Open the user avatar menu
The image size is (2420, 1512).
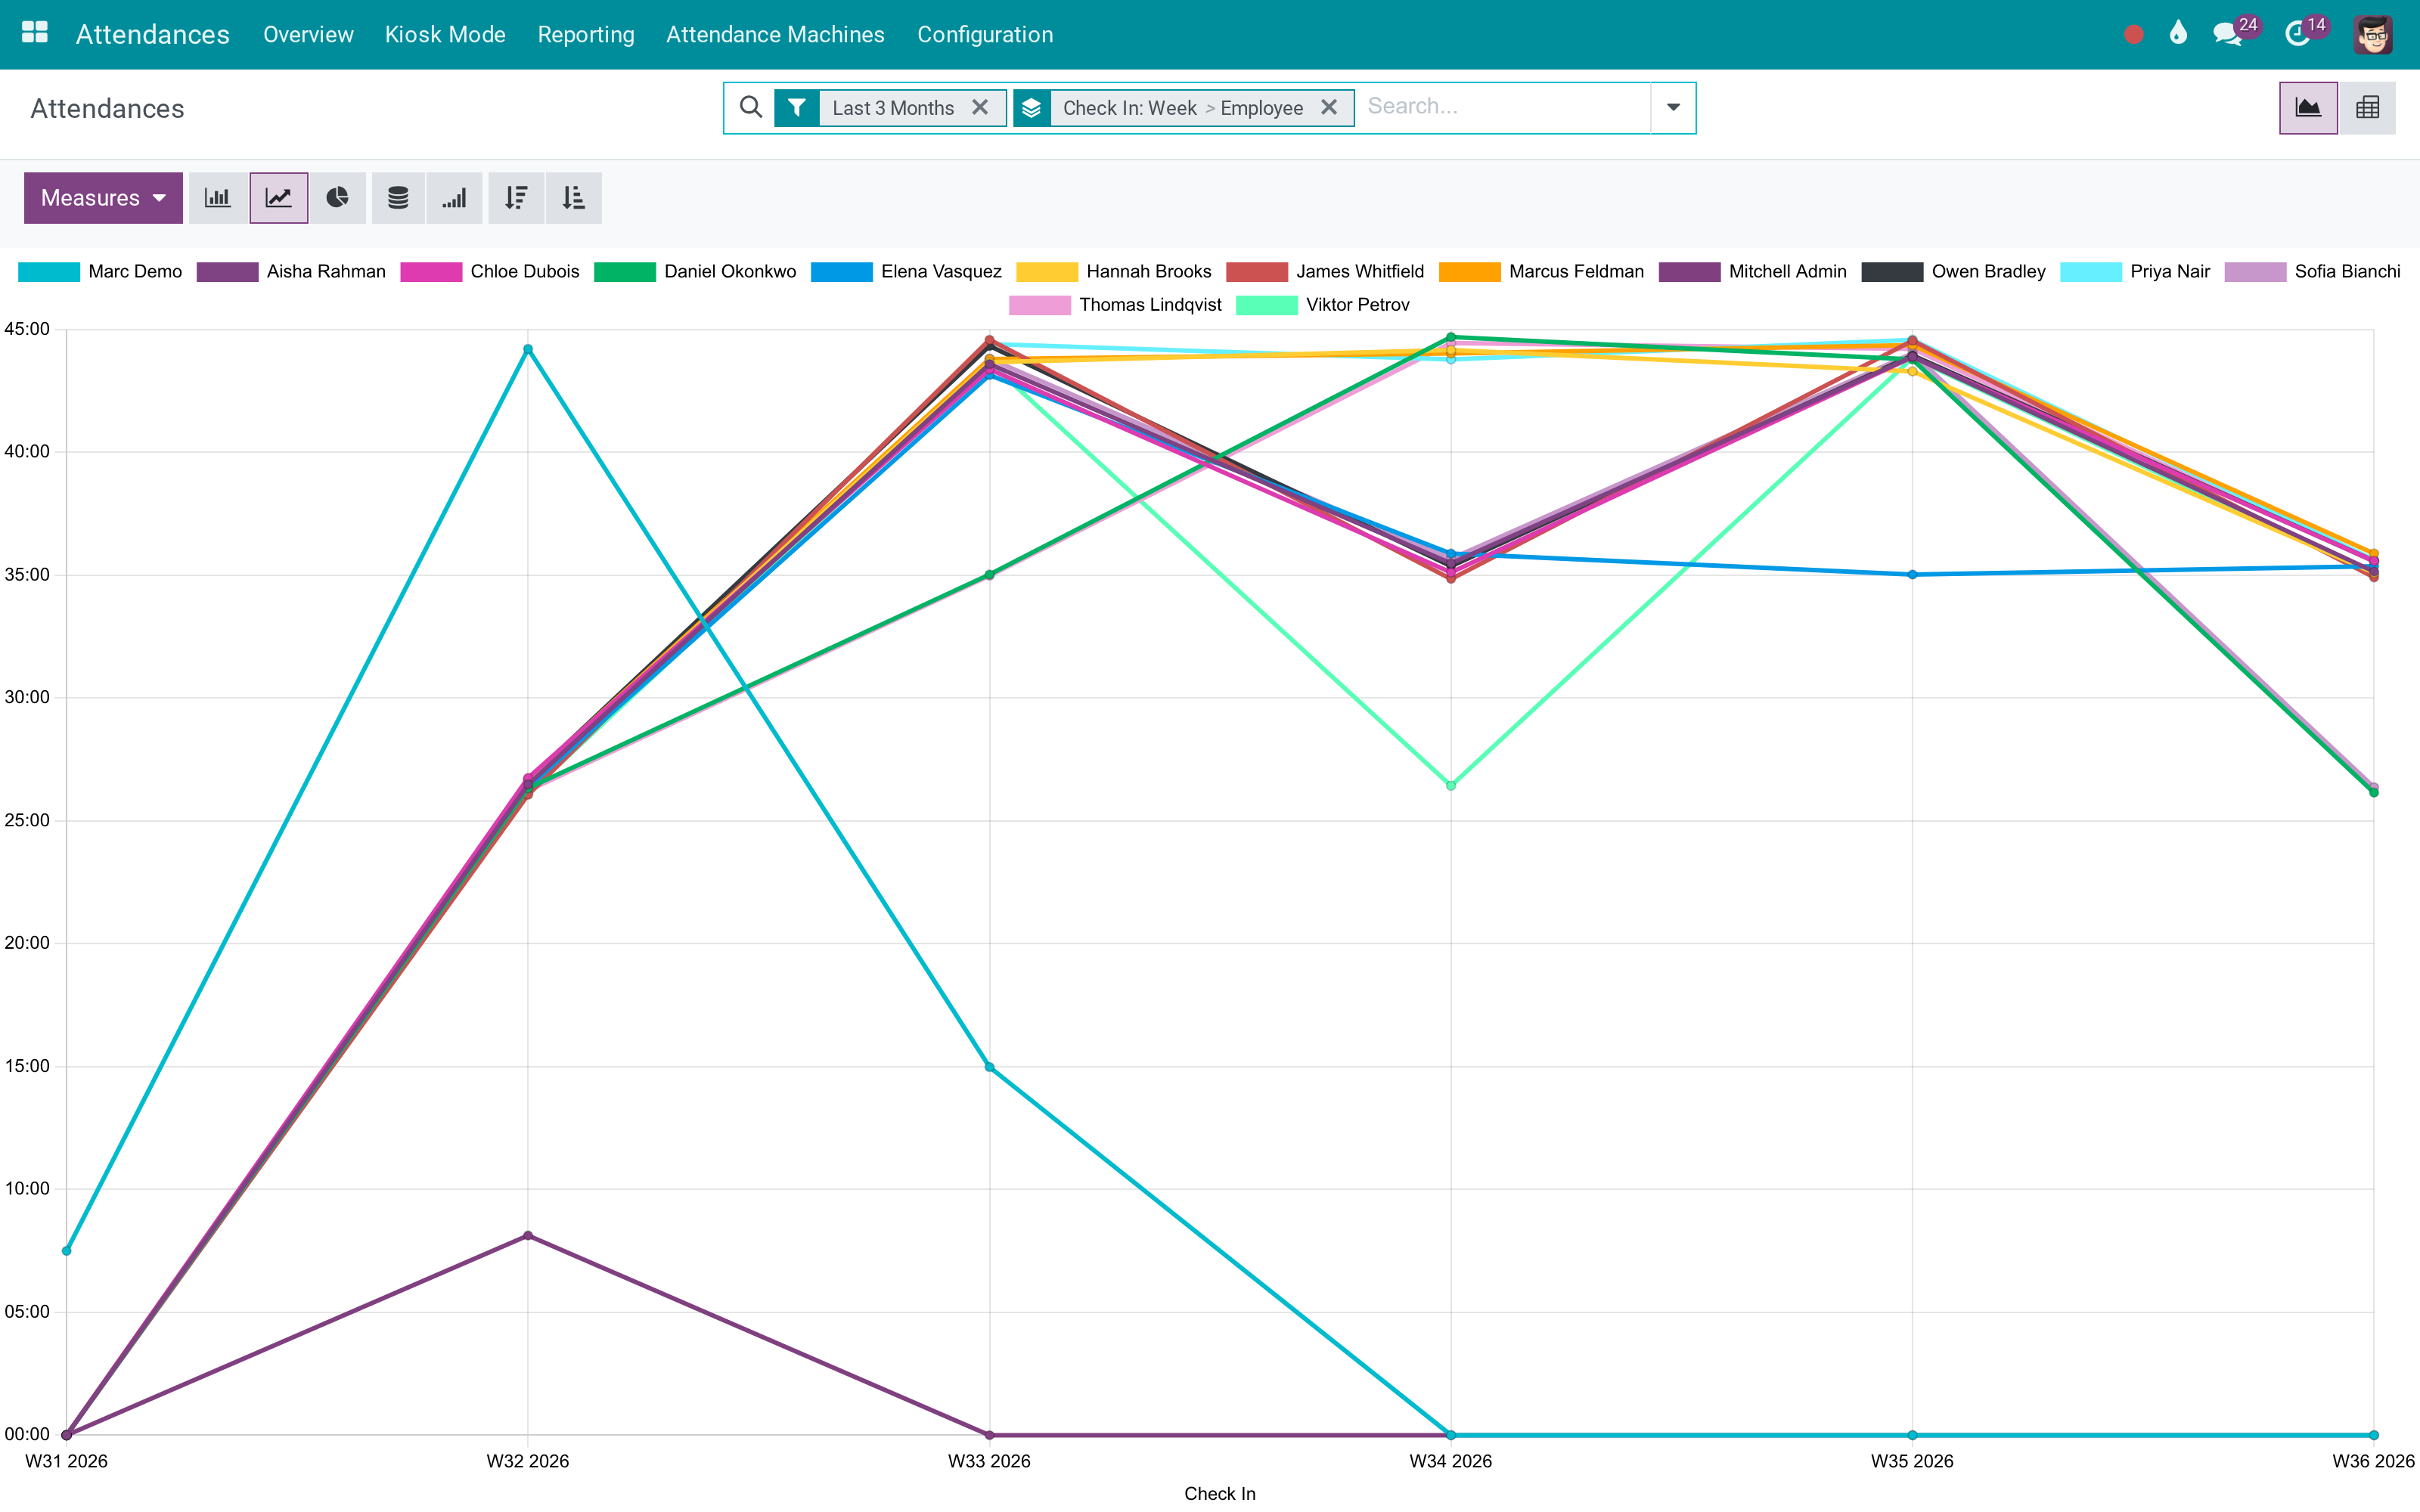[x=2373, y=35]
